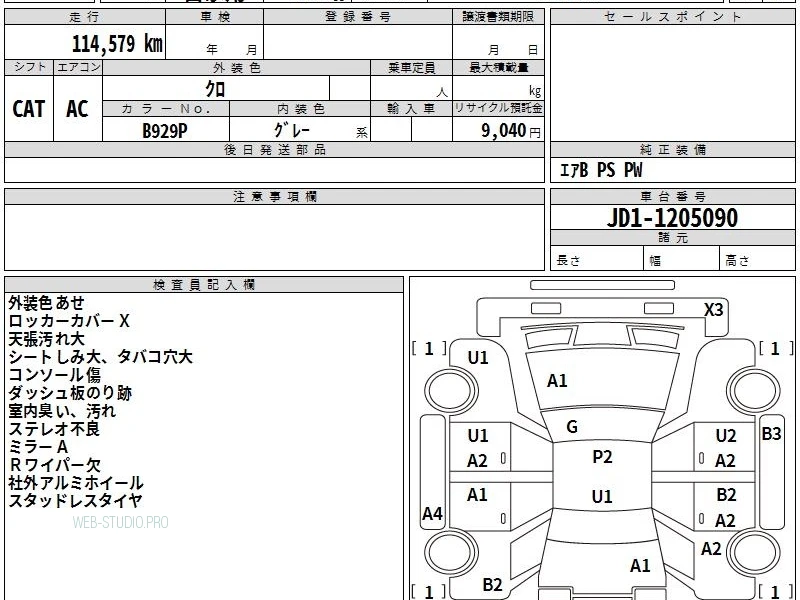Viewport: 800px width, 600px height.
Task: Click the 乗車定員 header
Action: [411, 68]
